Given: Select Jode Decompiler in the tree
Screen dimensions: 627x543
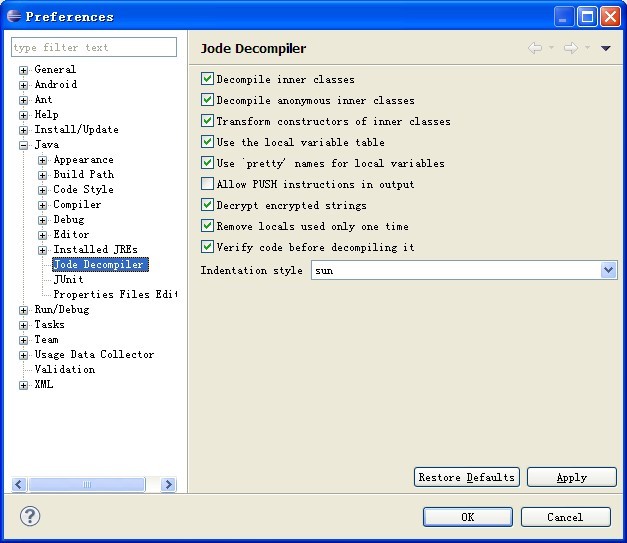Looking at the screenshot, I should 100,264.
